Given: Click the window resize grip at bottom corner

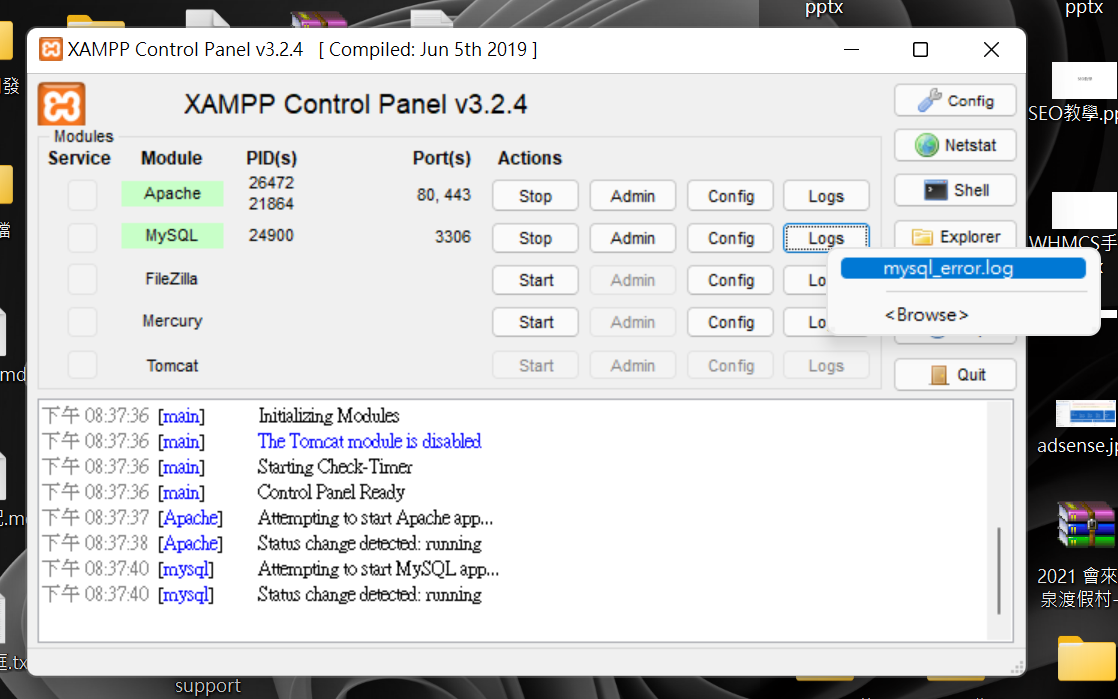Looking at the screenshot, I should coord(1017,668).
